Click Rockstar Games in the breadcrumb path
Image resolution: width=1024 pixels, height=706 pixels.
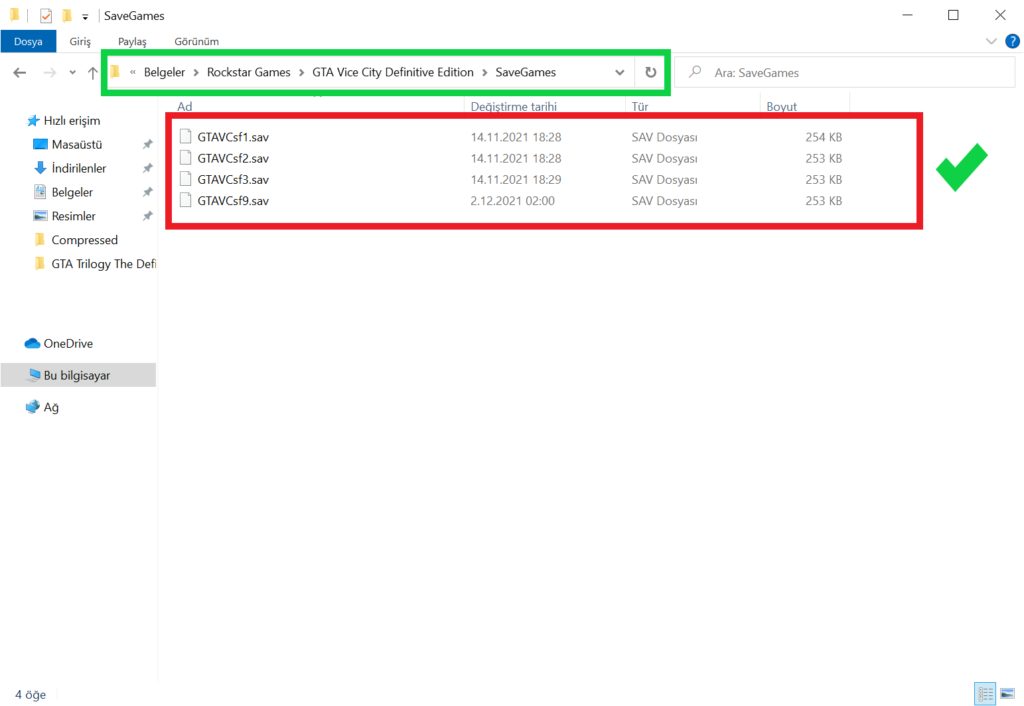coord(248,72)
